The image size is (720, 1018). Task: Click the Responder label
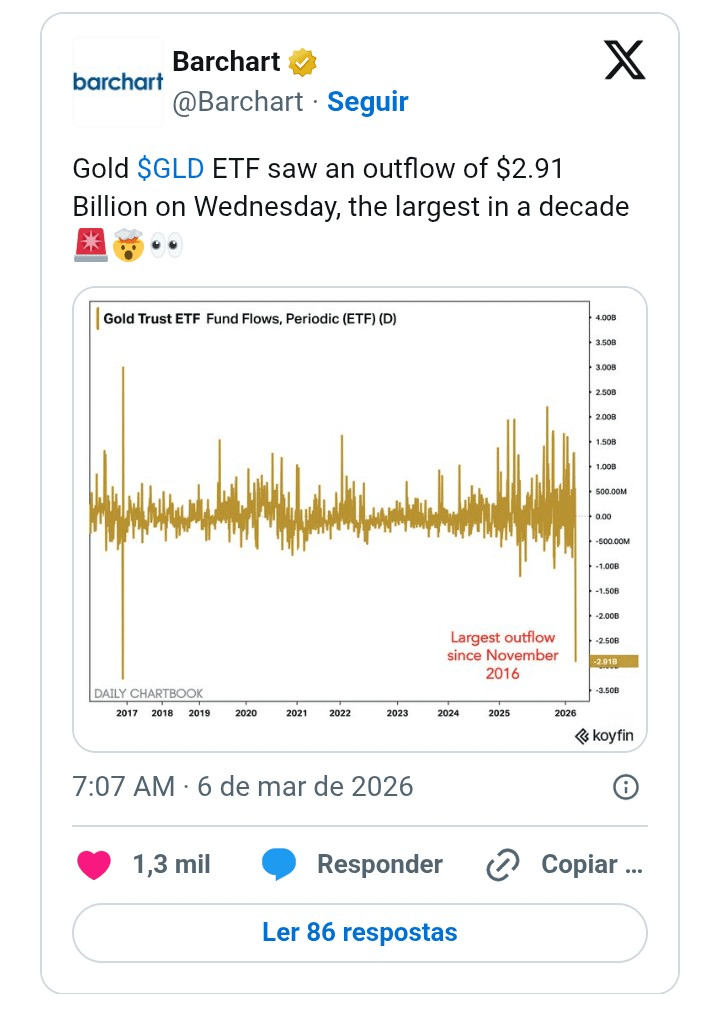(379, 864)
